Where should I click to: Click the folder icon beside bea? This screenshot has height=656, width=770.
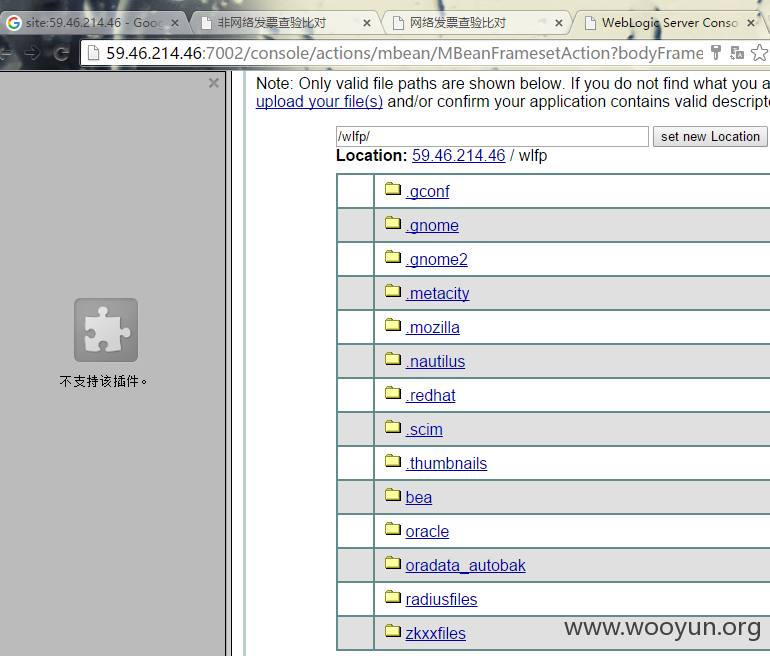pyautogui.click(x=393, y=494)
